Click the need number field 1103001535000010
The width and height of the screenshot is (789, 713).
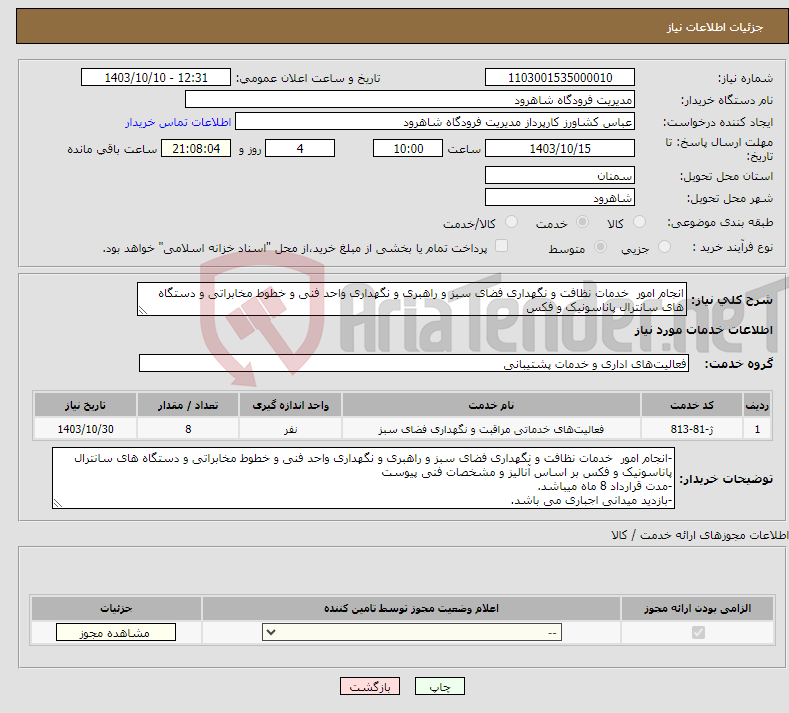pyautogui.click(x=560, y=77)
